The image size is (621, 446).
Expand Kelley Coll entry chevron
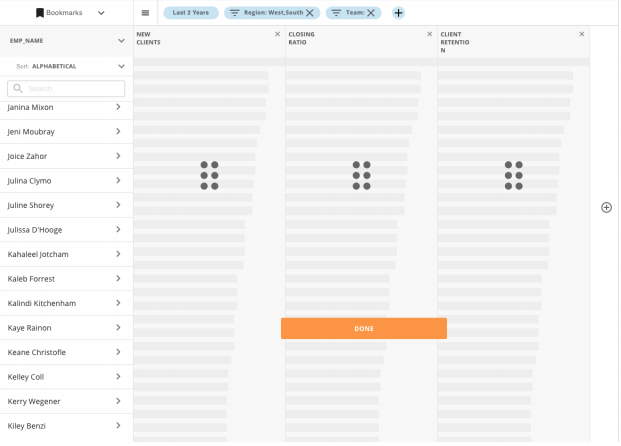tap(118, 377)
